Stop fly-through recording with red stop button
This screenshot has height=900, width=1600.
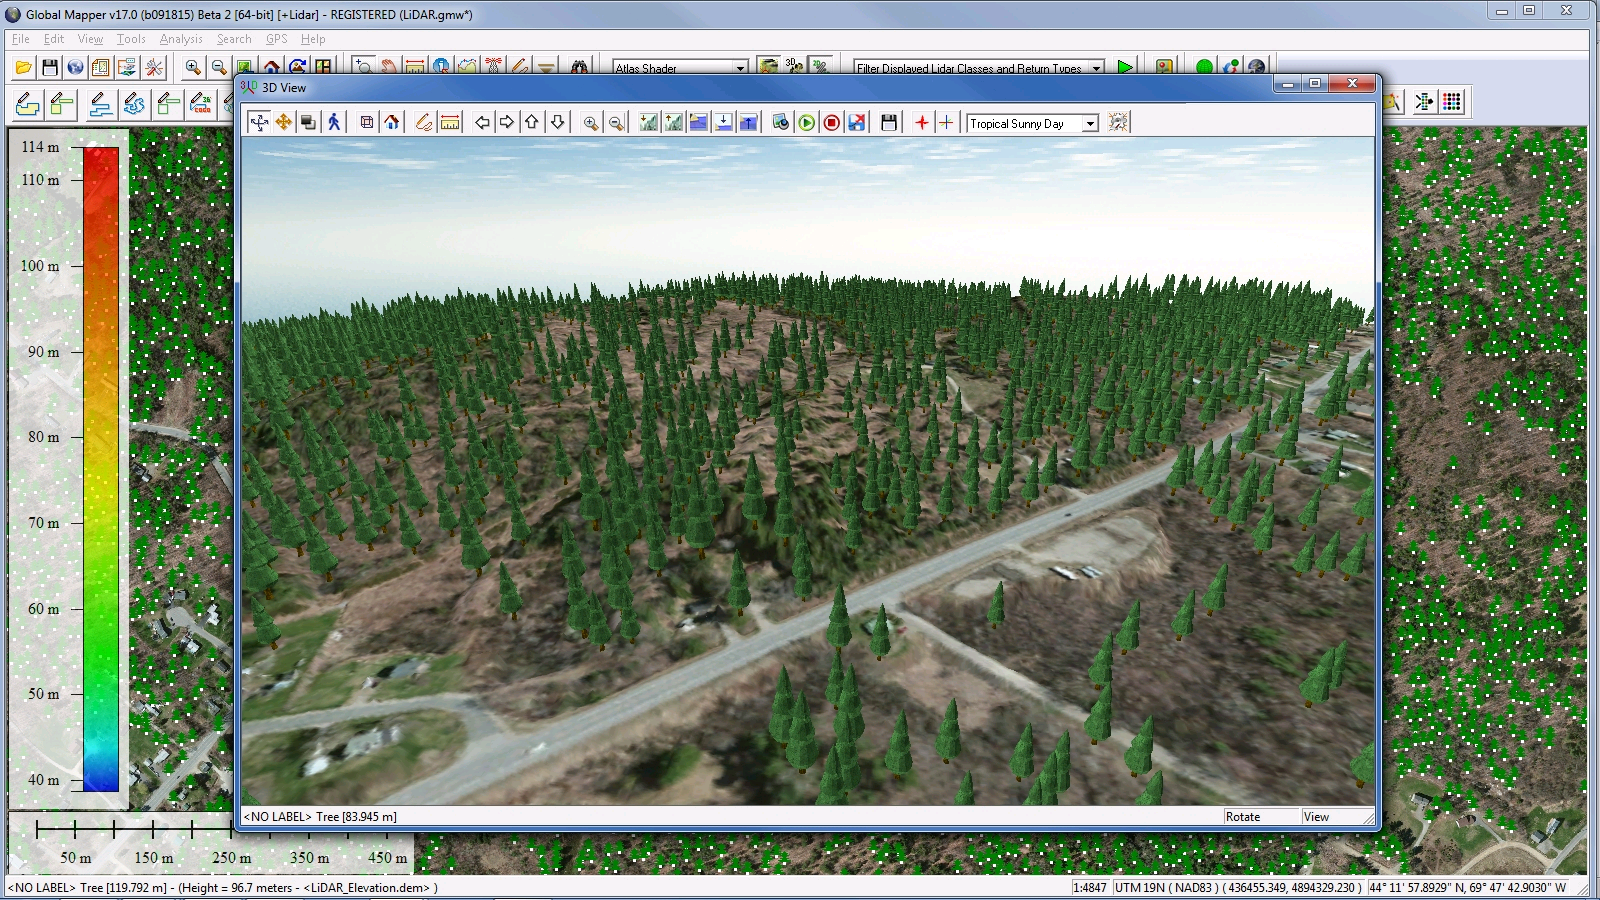point(831,122)
